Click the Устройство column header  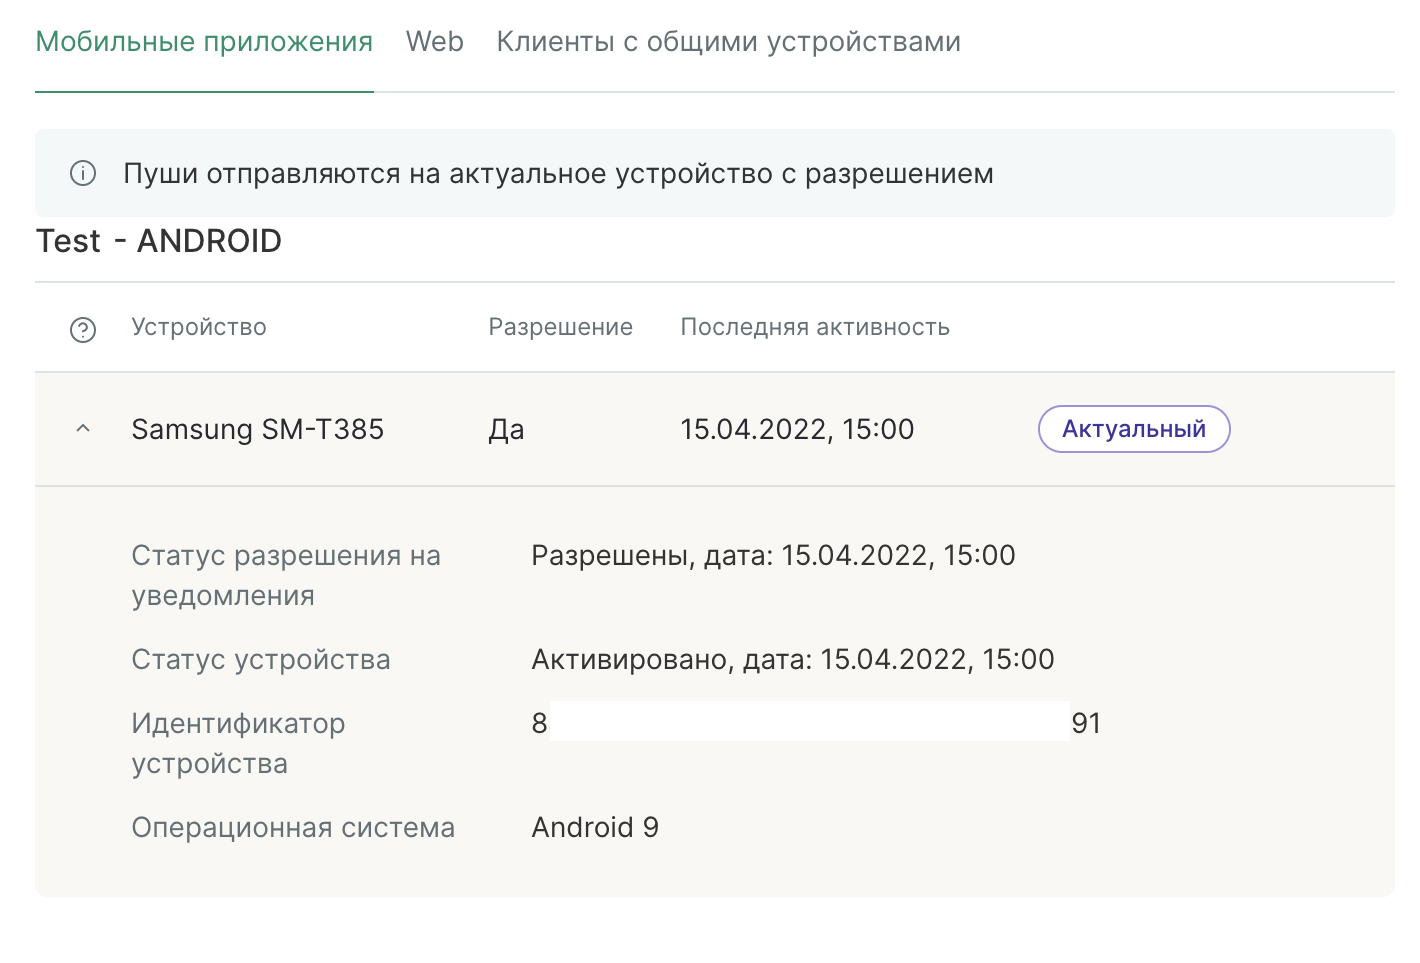point(199,328)
